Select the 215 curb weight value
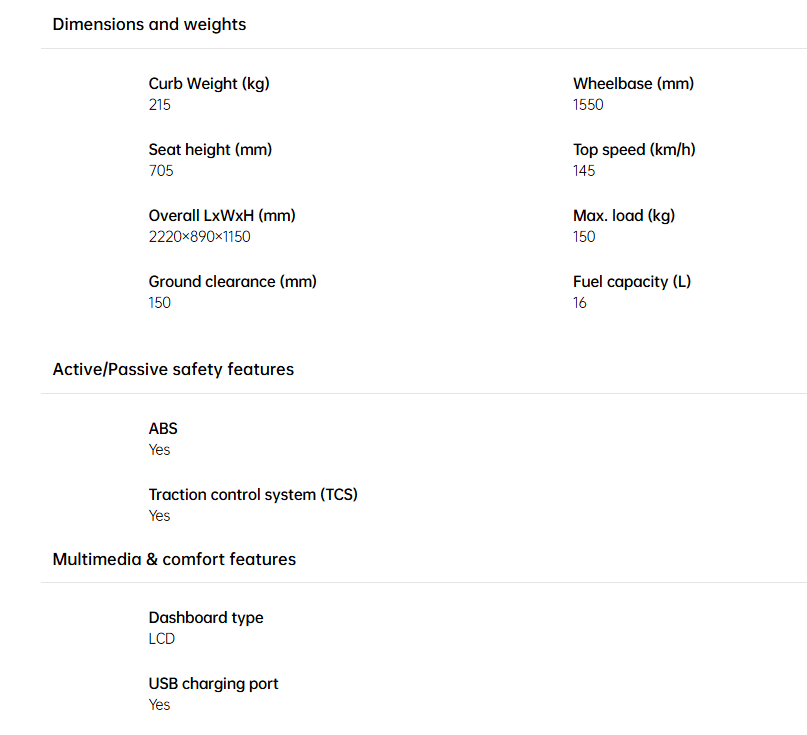This screenshot has width=807, height=735. point(159,105)
